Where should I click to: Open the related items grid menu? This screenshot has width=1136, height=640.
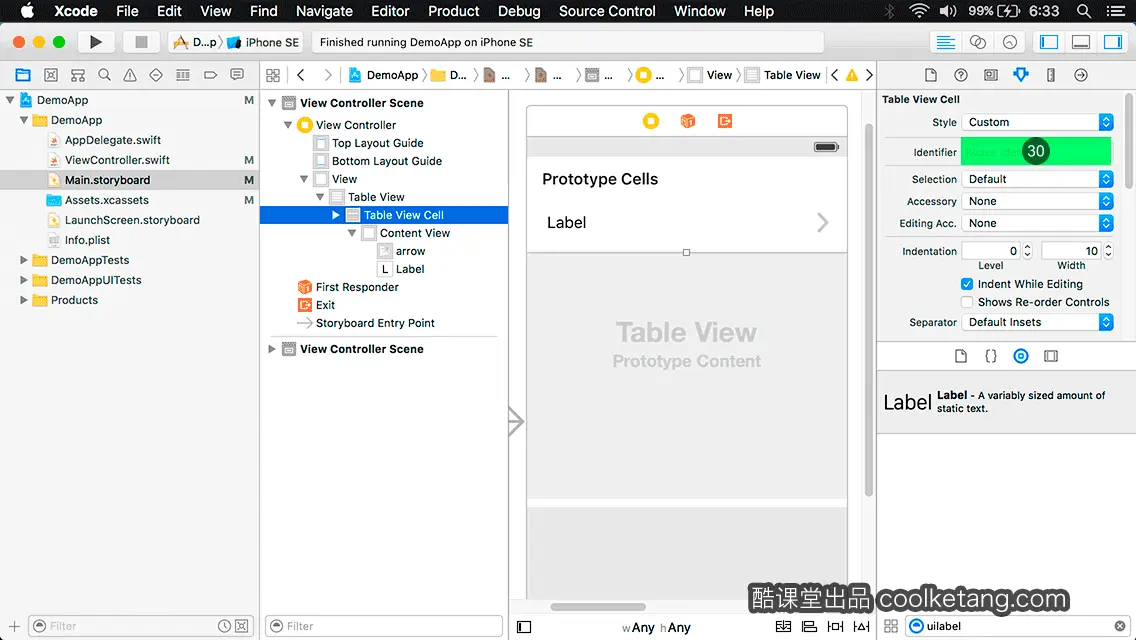273,75
